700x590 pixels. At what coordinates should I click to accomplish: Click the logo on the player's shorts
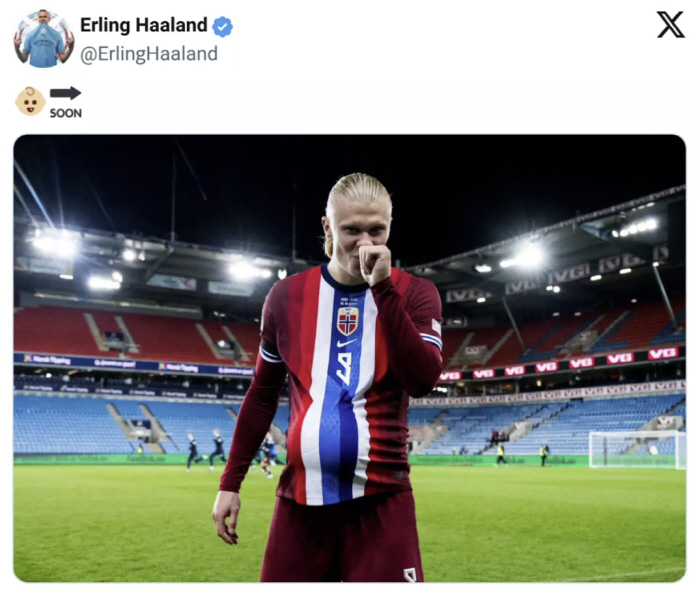[x=410, y=574]
